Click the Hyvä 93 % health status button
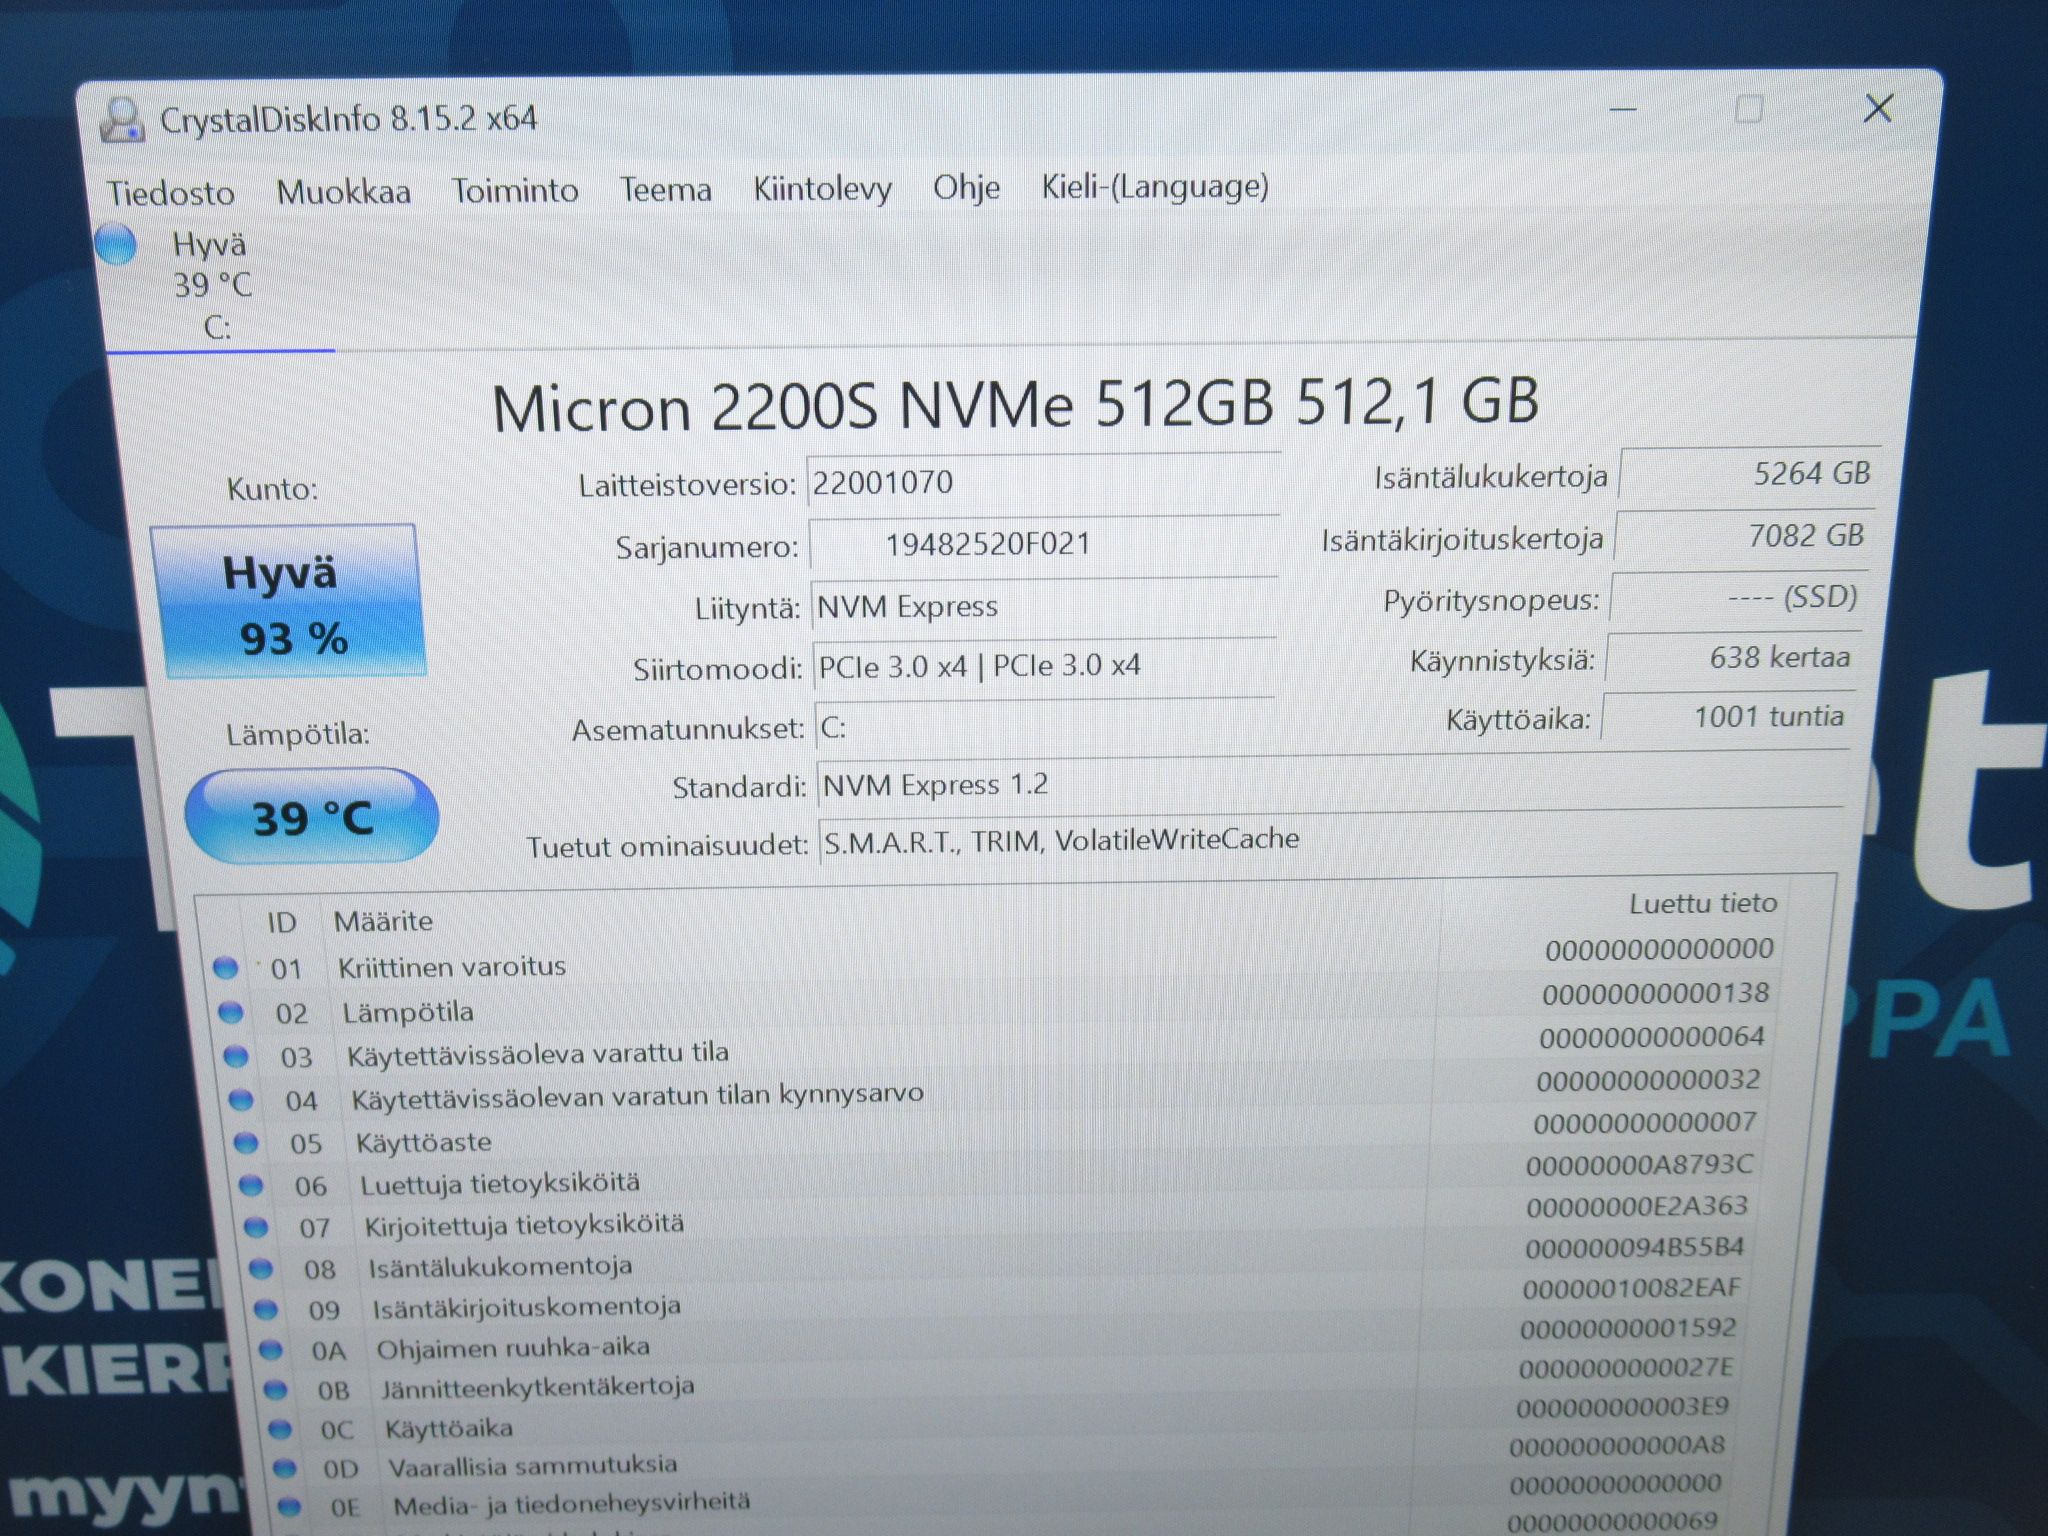The width and height of the screenshot is (2048, 1536). (288, 601)
